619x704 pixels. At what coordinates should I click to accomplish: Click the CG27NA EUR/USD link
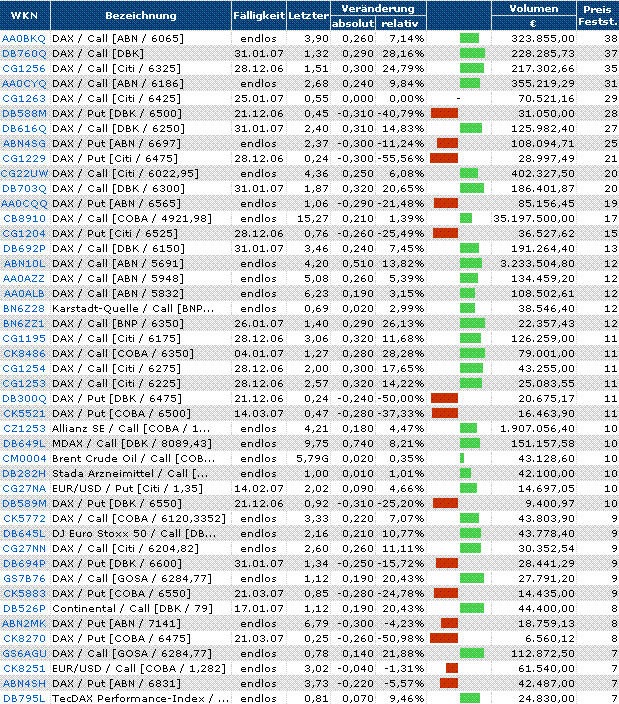pyautogui.click(x=24, y=488)
